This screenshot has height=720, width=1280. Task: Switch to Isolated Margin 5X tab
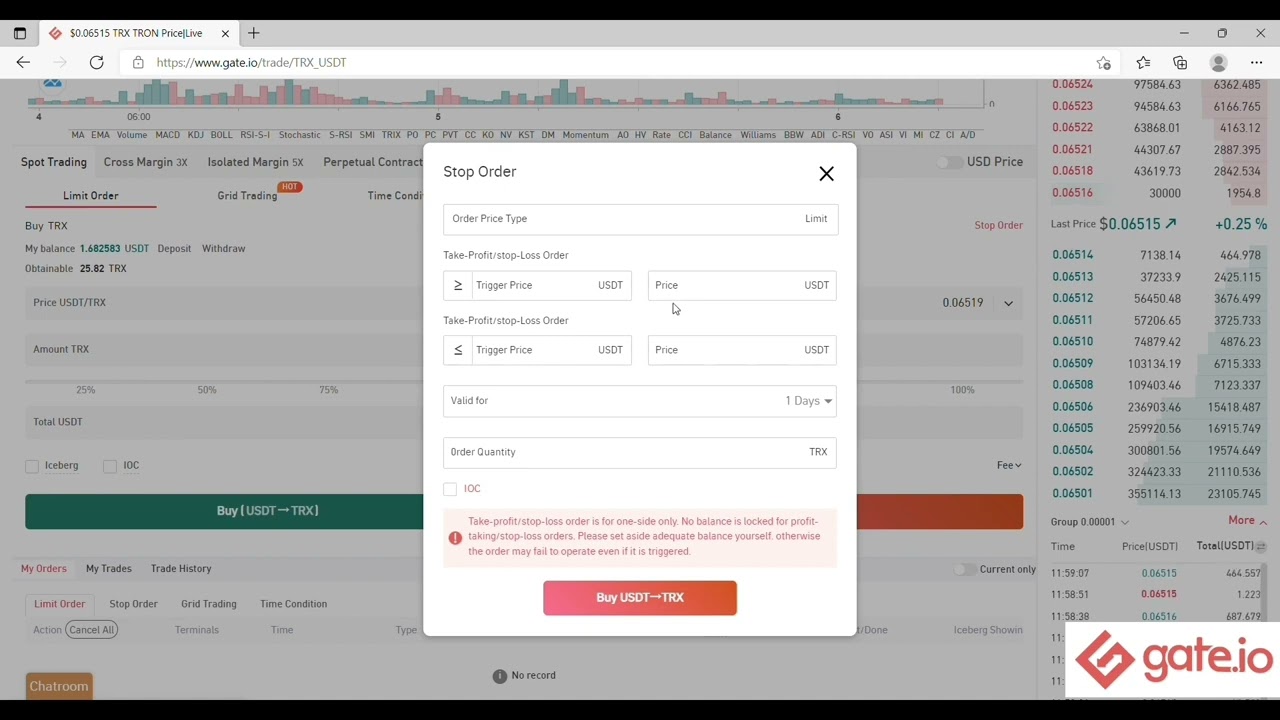(255, 162)
